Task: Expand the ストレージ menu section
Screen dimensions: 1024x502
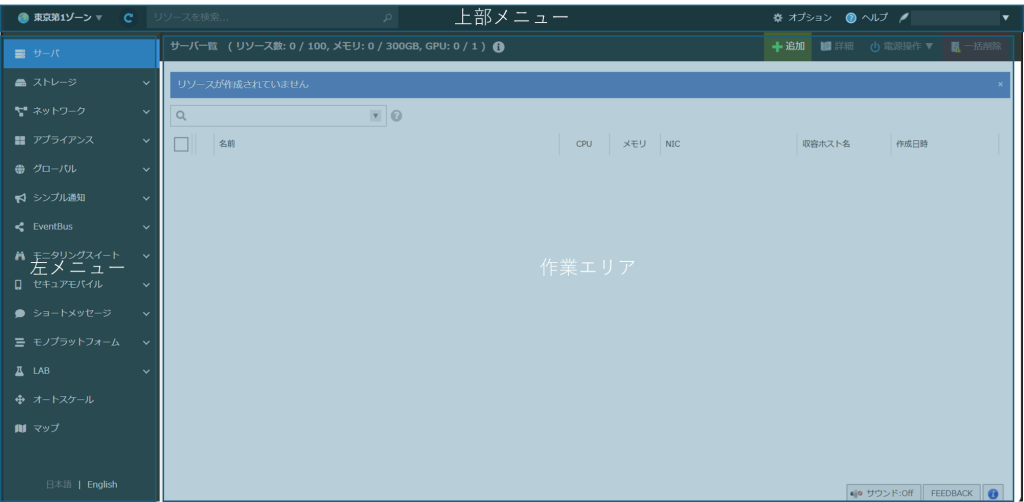Action: click(80, 82)
